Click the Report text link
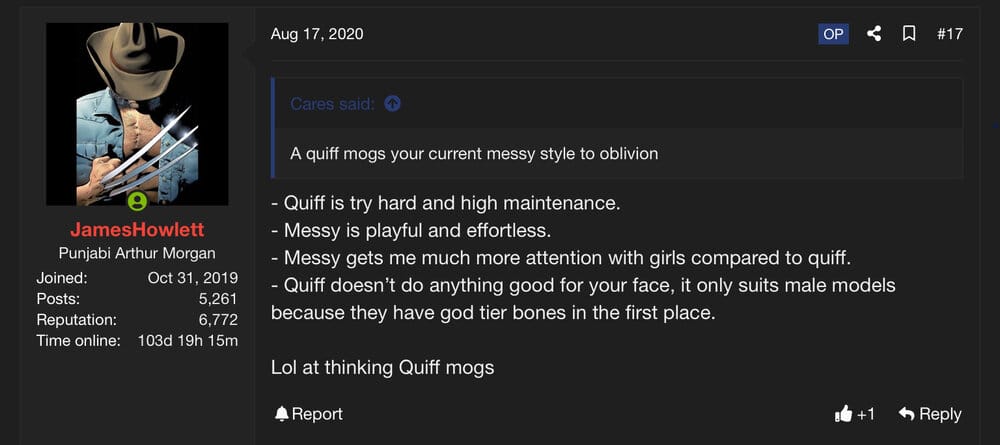 coord(317,414)
